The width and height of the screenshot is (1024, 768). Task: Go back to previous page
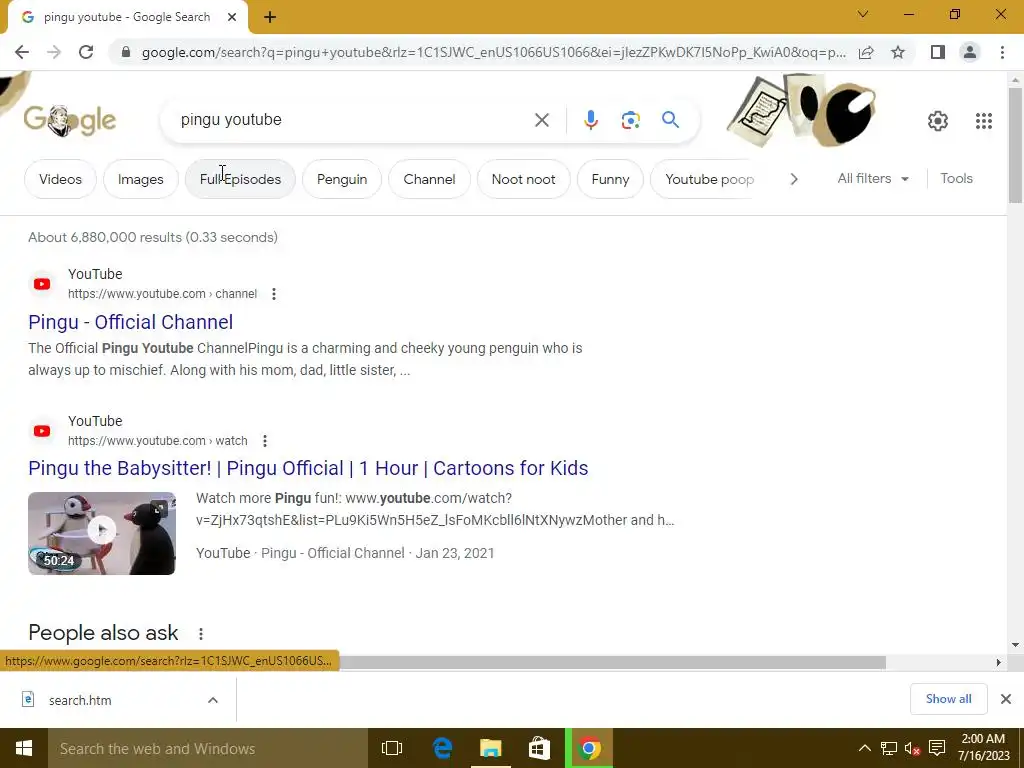[22, 52]
